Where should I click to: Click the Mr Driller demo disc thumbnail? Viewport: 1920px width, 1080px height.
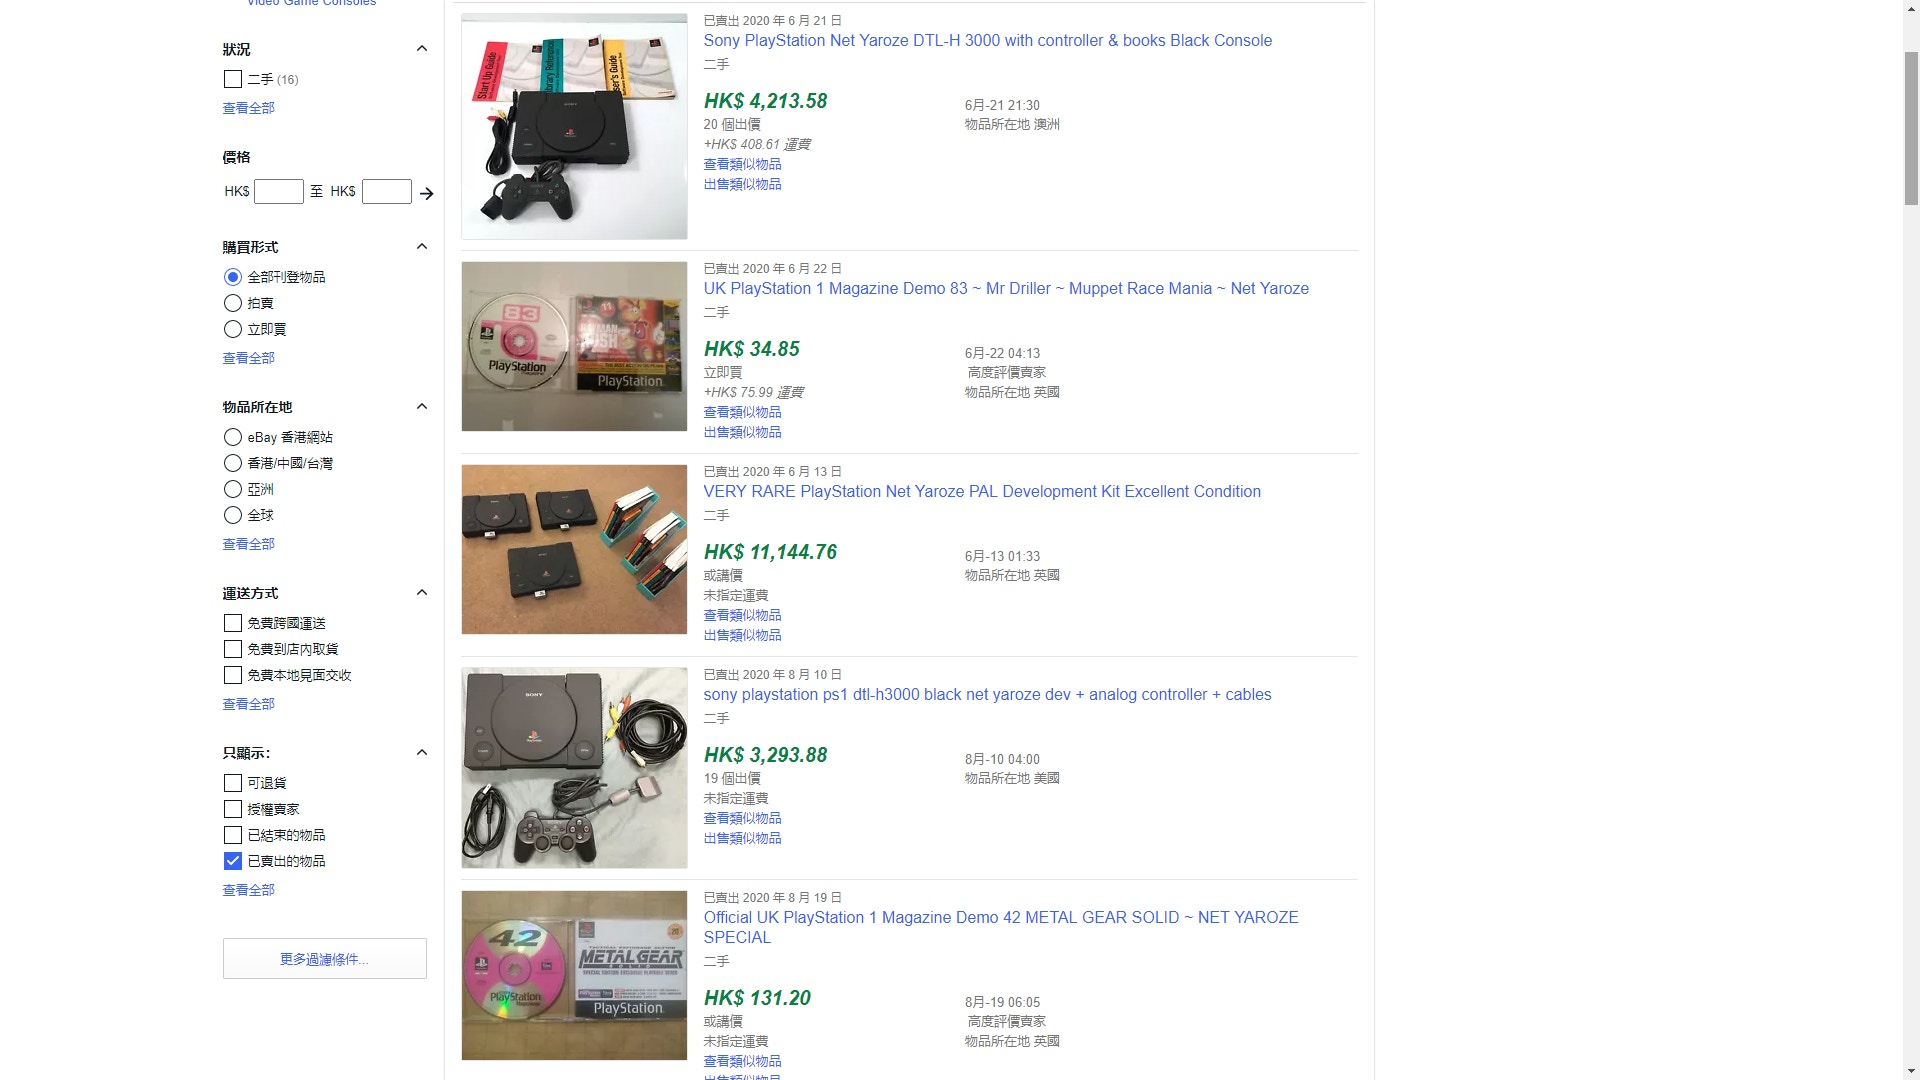[574, 346]
